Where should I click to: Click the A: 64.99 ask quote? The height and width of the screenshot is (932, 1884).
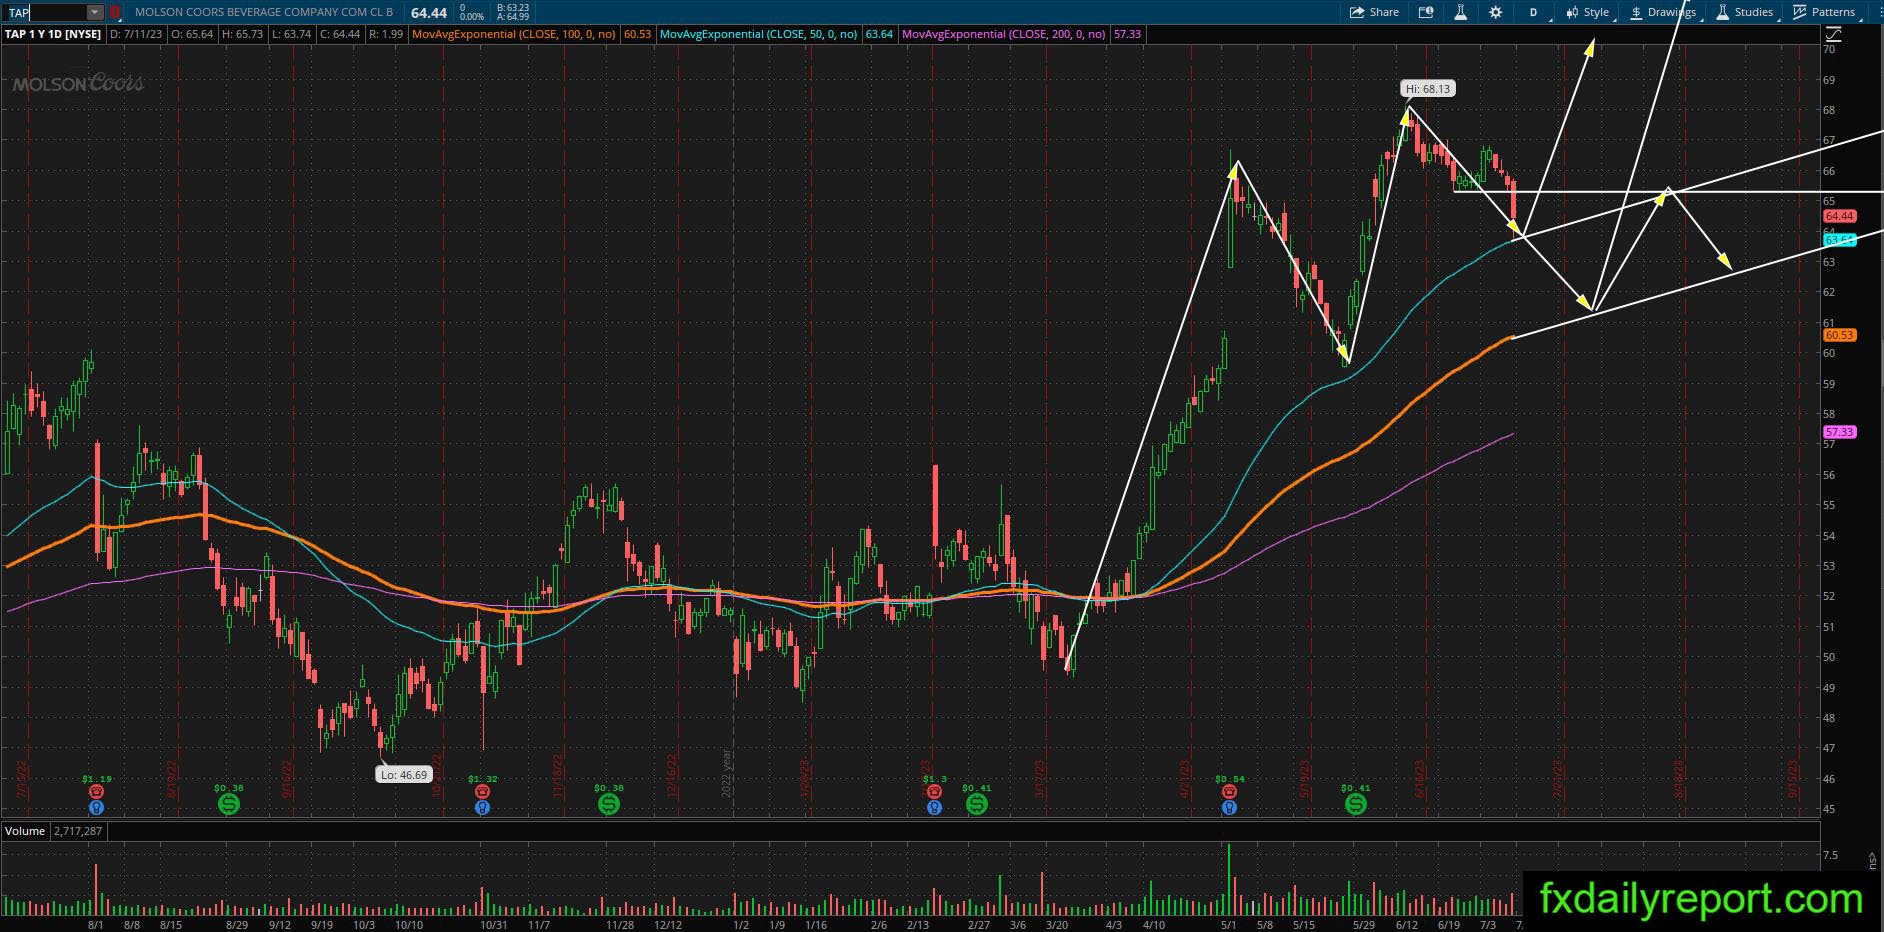[512, 17]
